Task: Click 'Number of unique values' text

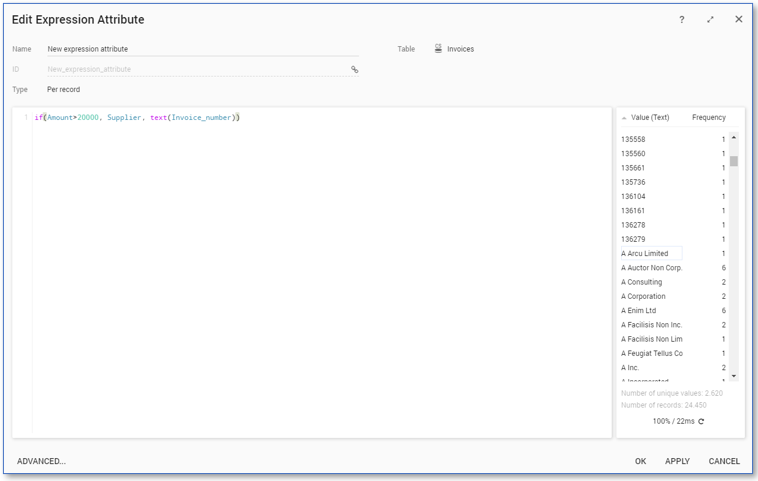Action: tap(672, 393)
